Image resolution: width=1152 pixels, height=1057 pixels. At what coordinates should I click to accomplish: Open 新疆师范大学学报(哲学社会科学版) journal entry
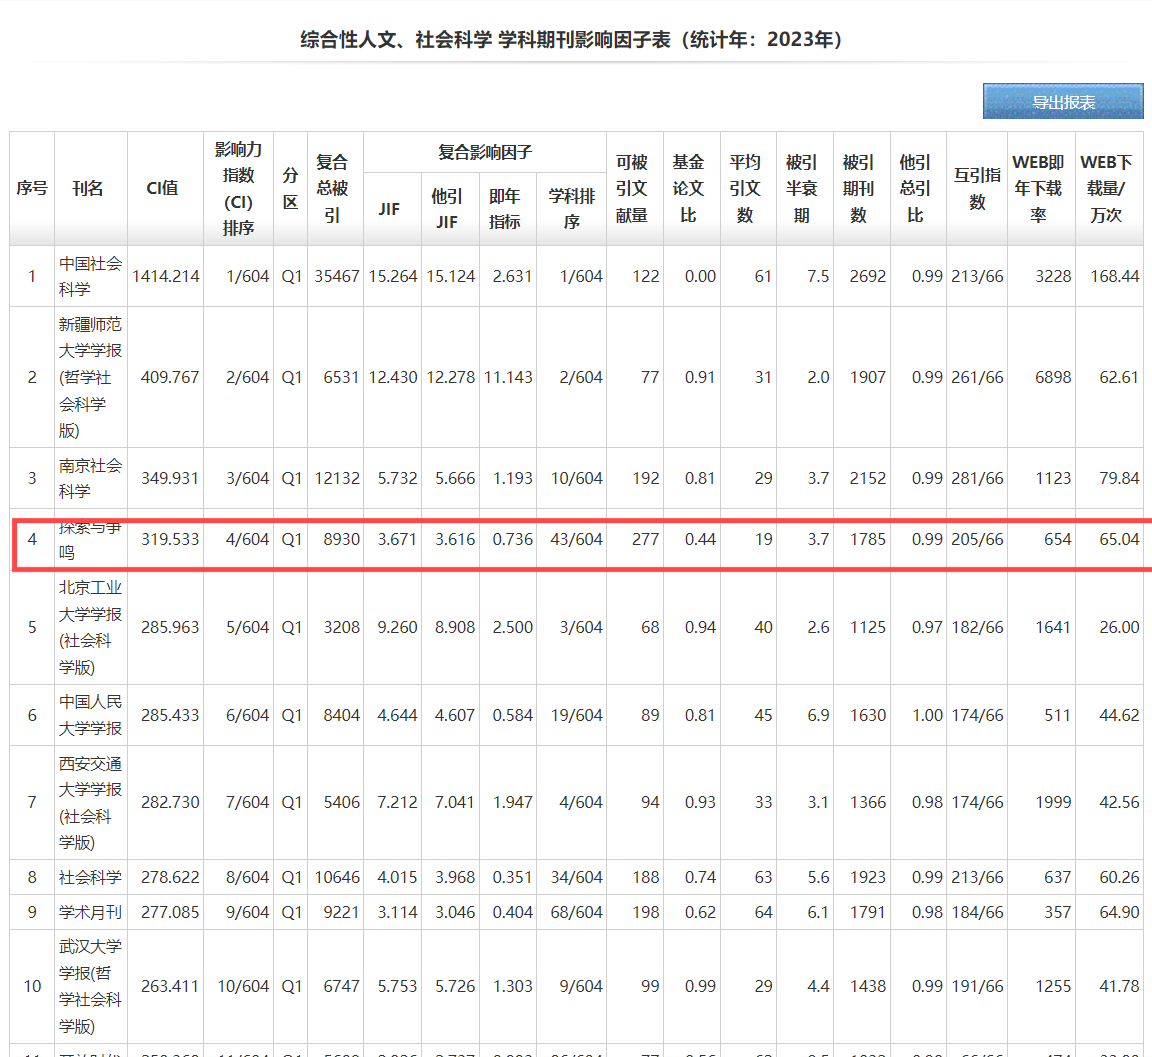point(90,377)
